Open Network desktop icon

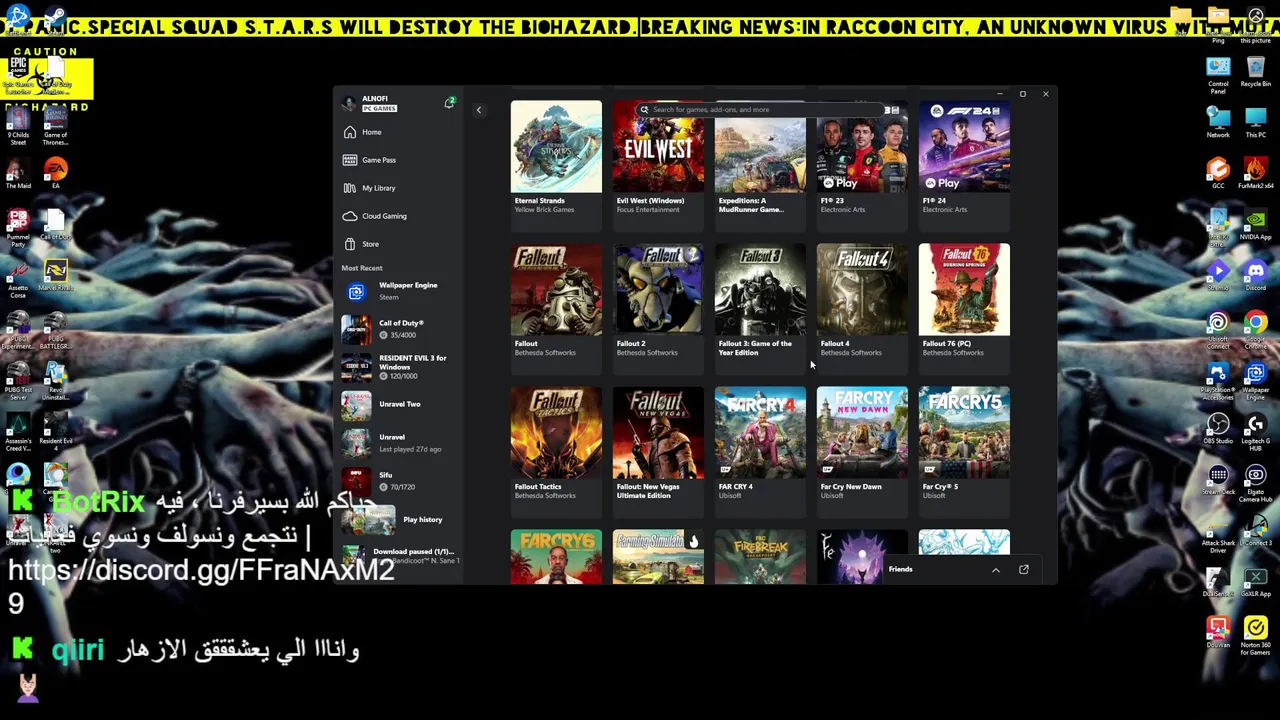pos(1218,120)
